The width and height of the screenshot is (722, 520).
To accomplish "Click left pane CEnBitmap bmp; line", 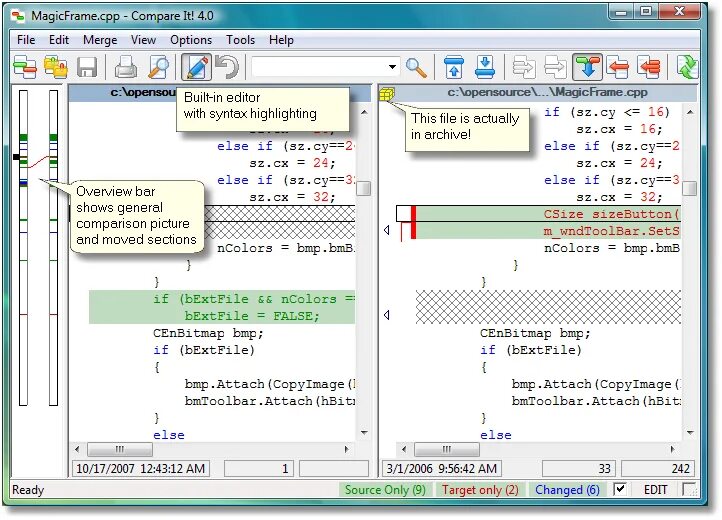I will (208, 333).
